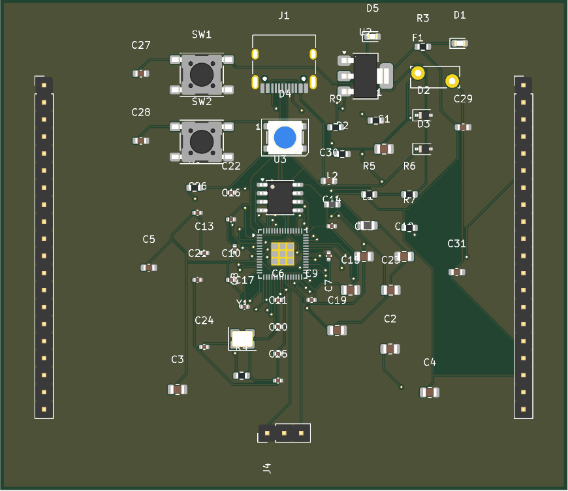Screen dimensions: 568x491
Task: Click the "C29" silkscreen label
Action: 463,99
